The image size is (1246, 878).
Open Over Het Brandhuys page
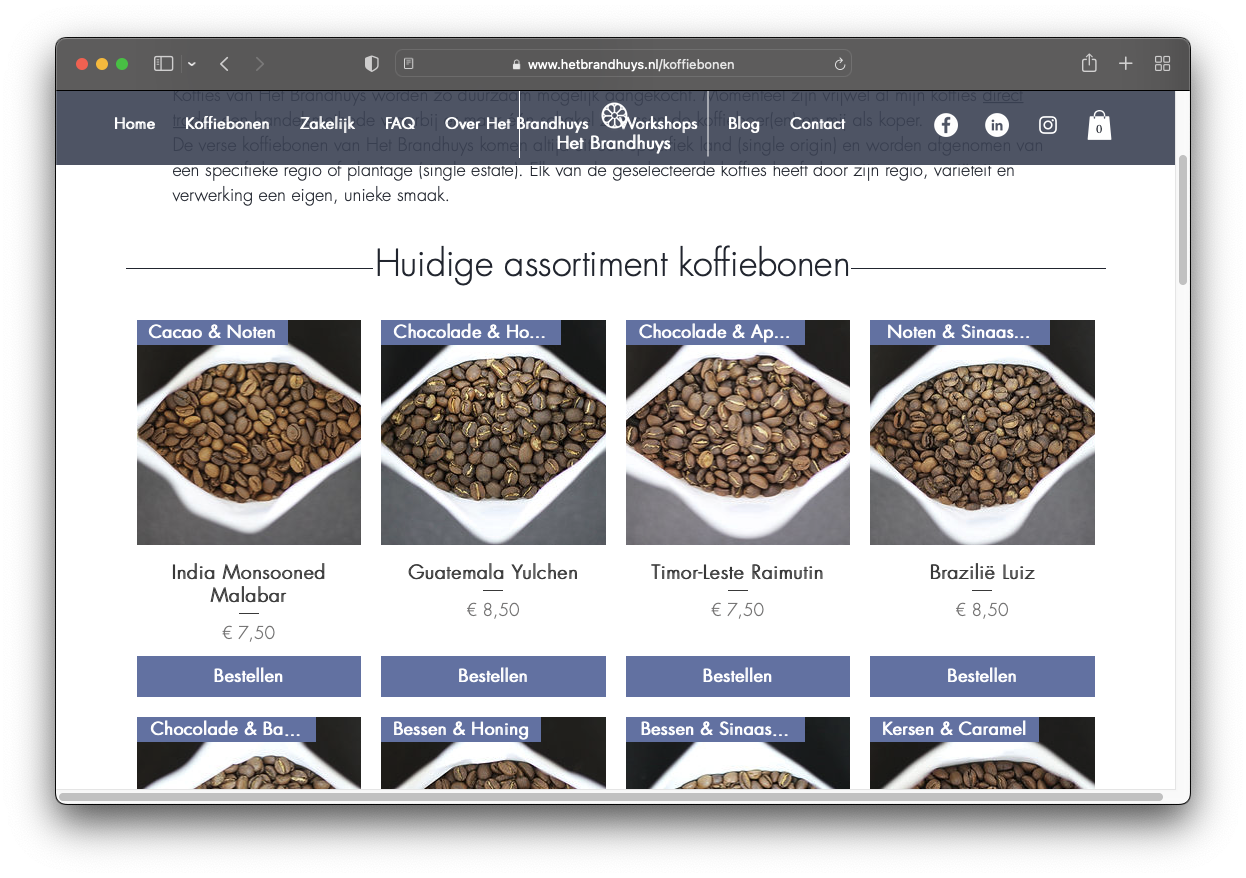pyautogui.click(x=516, y=124)
